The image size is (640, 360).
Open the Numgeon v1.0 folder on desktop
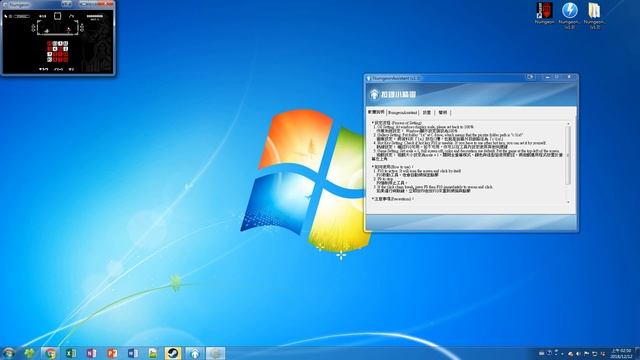click(595, 15)
